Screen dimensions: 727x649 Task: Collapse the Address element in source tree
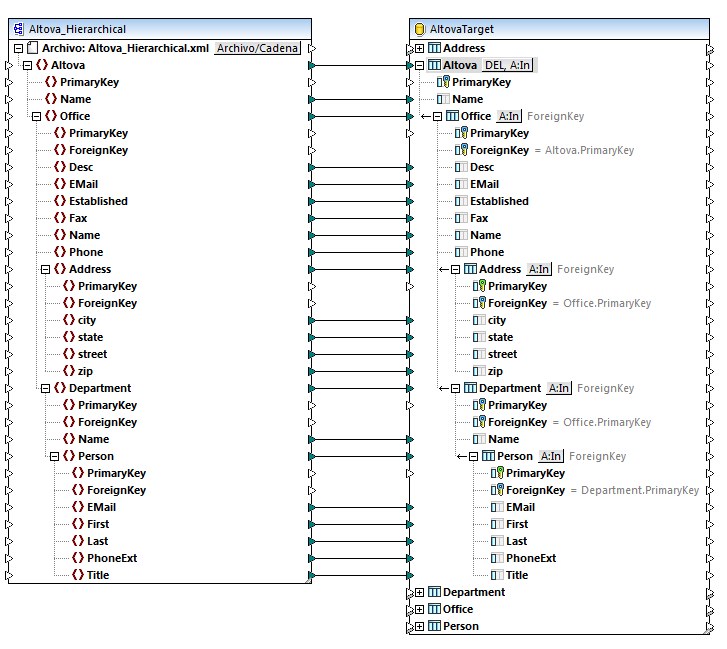click(45, 269)
